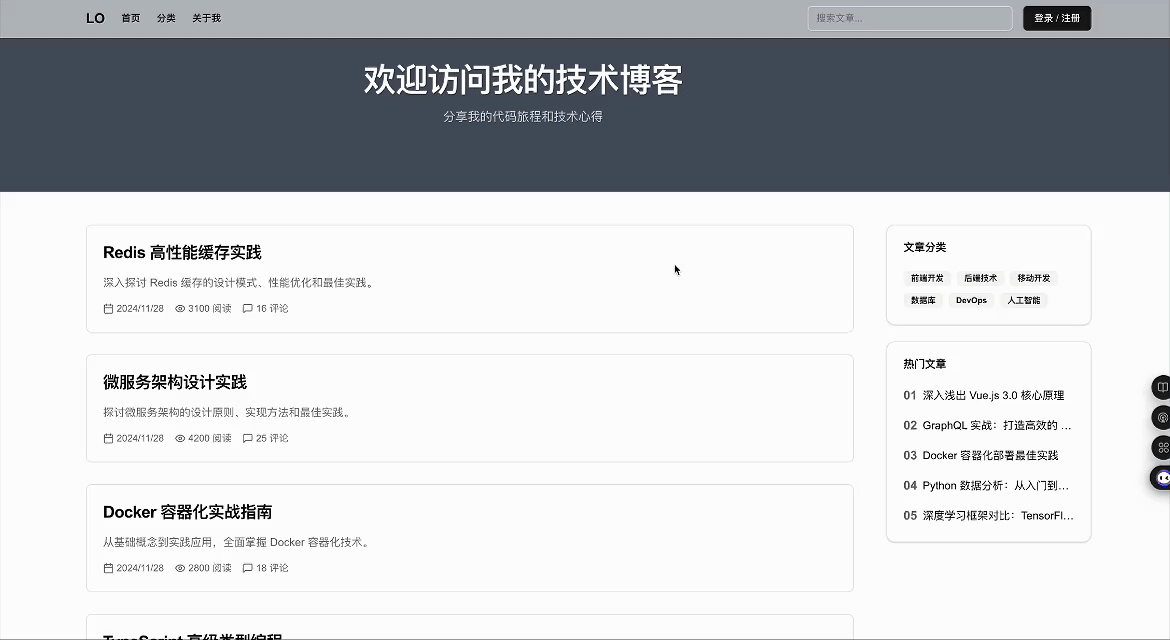Open the Redis 高性能缓存实践 article
Image resolution: width=1170 pixels, height=640 pixels.
point(182,253)
